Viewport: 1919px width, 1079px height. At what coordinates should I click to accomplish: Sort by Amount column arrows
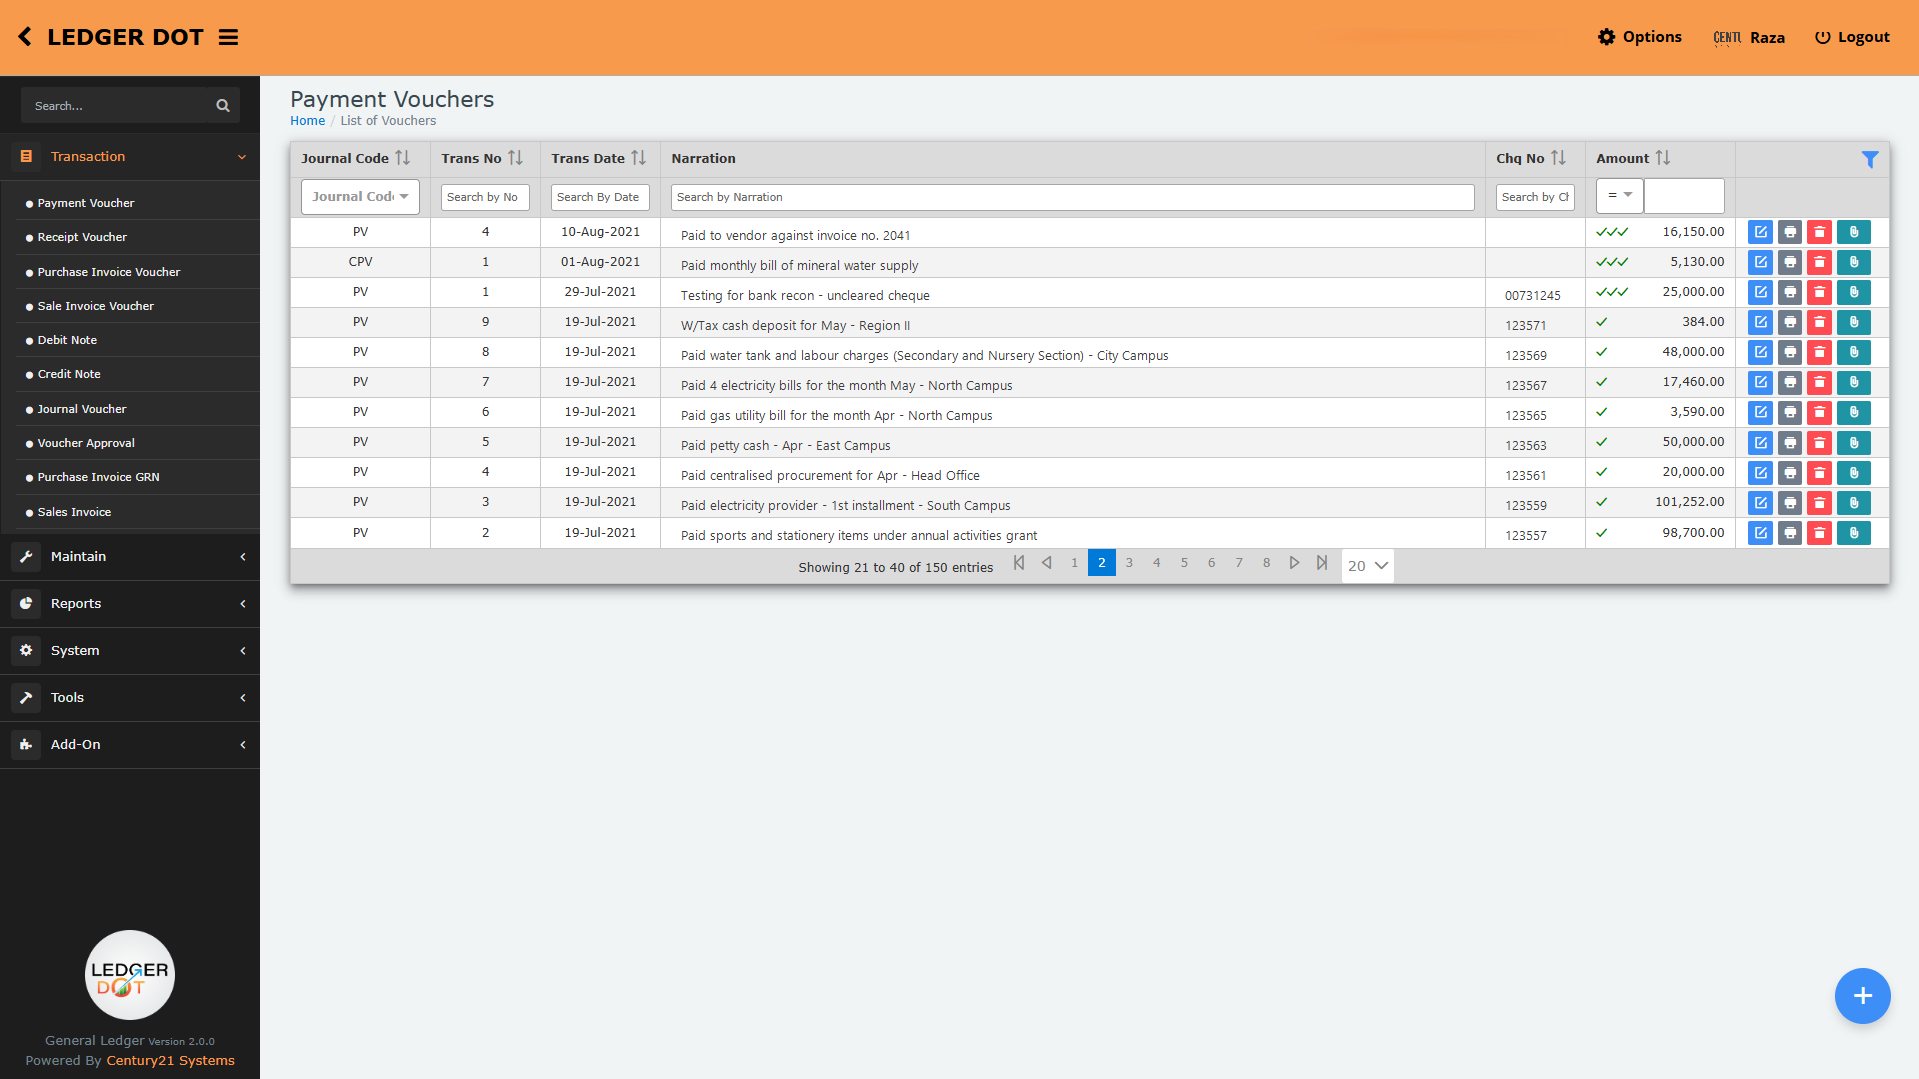[1662, 158]
